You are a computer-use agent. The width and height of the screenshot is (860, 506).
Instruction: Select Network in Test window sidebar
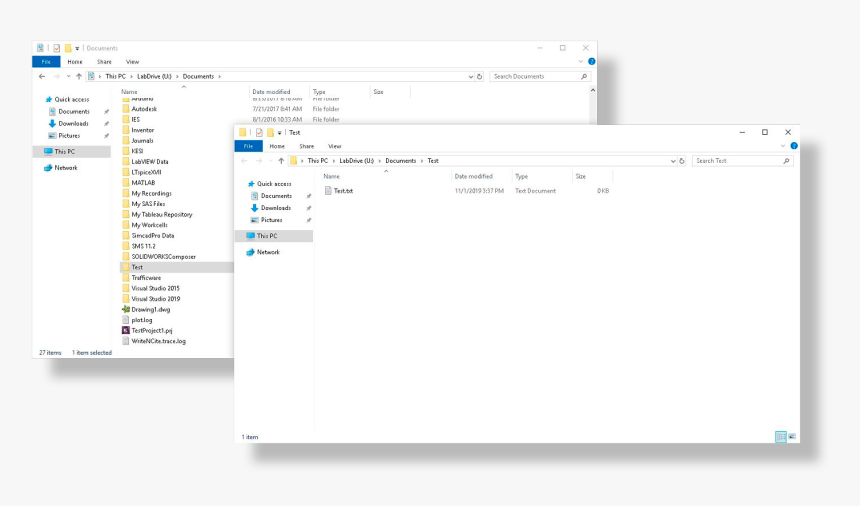click(x=268, y=252)
